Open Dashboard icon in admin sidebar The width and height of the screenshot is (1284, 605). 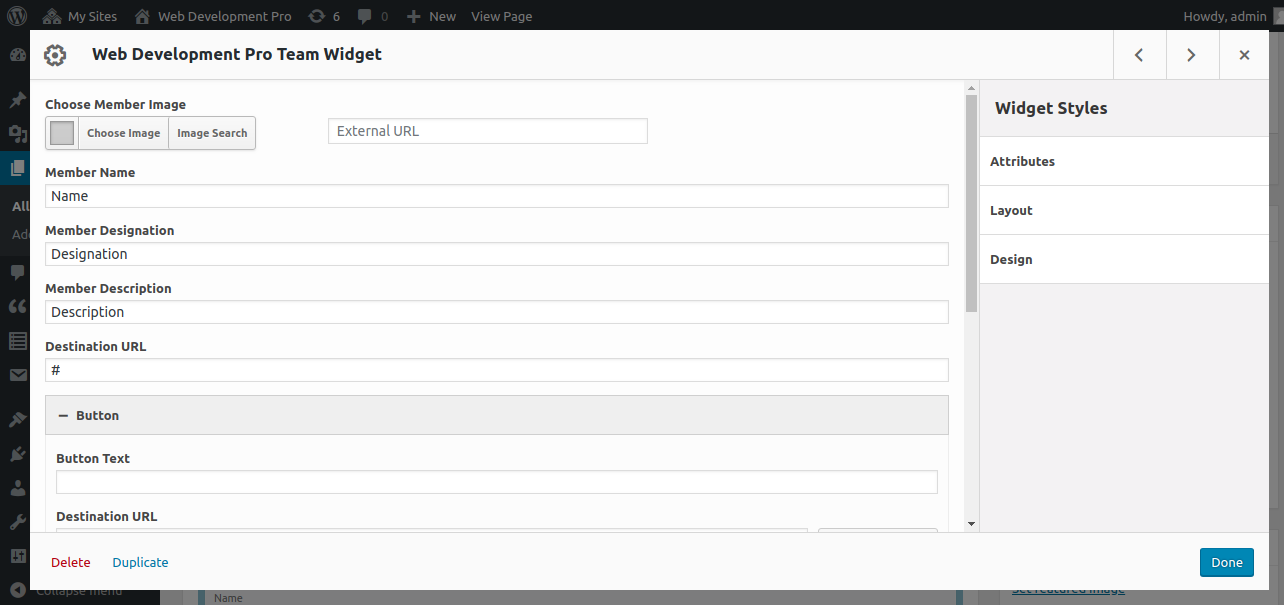click(17, 56)
